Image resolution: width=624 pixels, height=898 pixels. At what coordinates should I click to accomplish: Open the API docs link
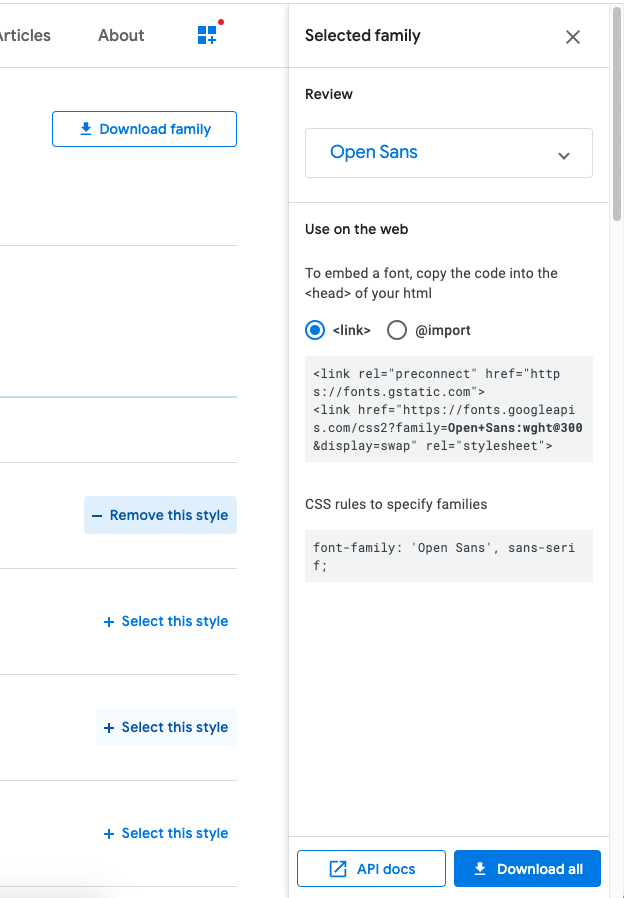click(371, 869)
